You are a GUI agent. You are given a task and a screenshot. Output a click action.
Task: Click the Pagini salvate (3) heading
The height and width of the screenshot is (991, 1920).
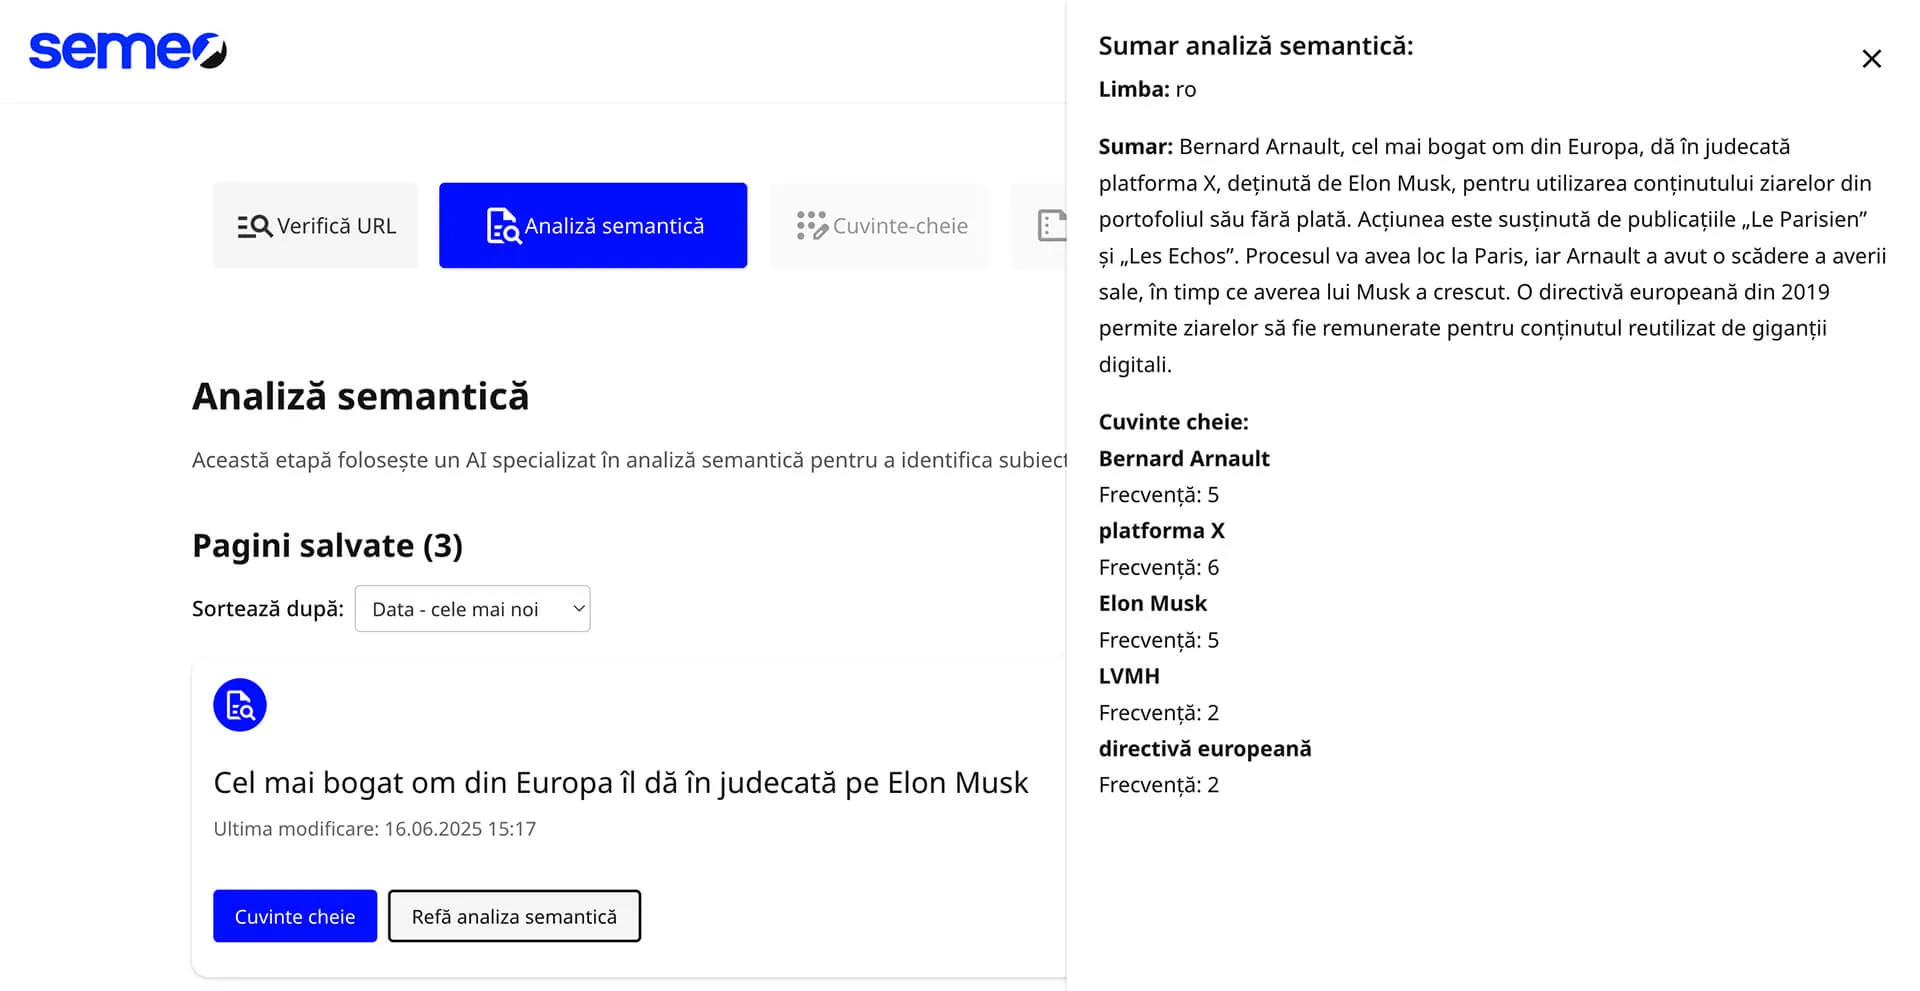pyautogui.click(x=327, y=546)
